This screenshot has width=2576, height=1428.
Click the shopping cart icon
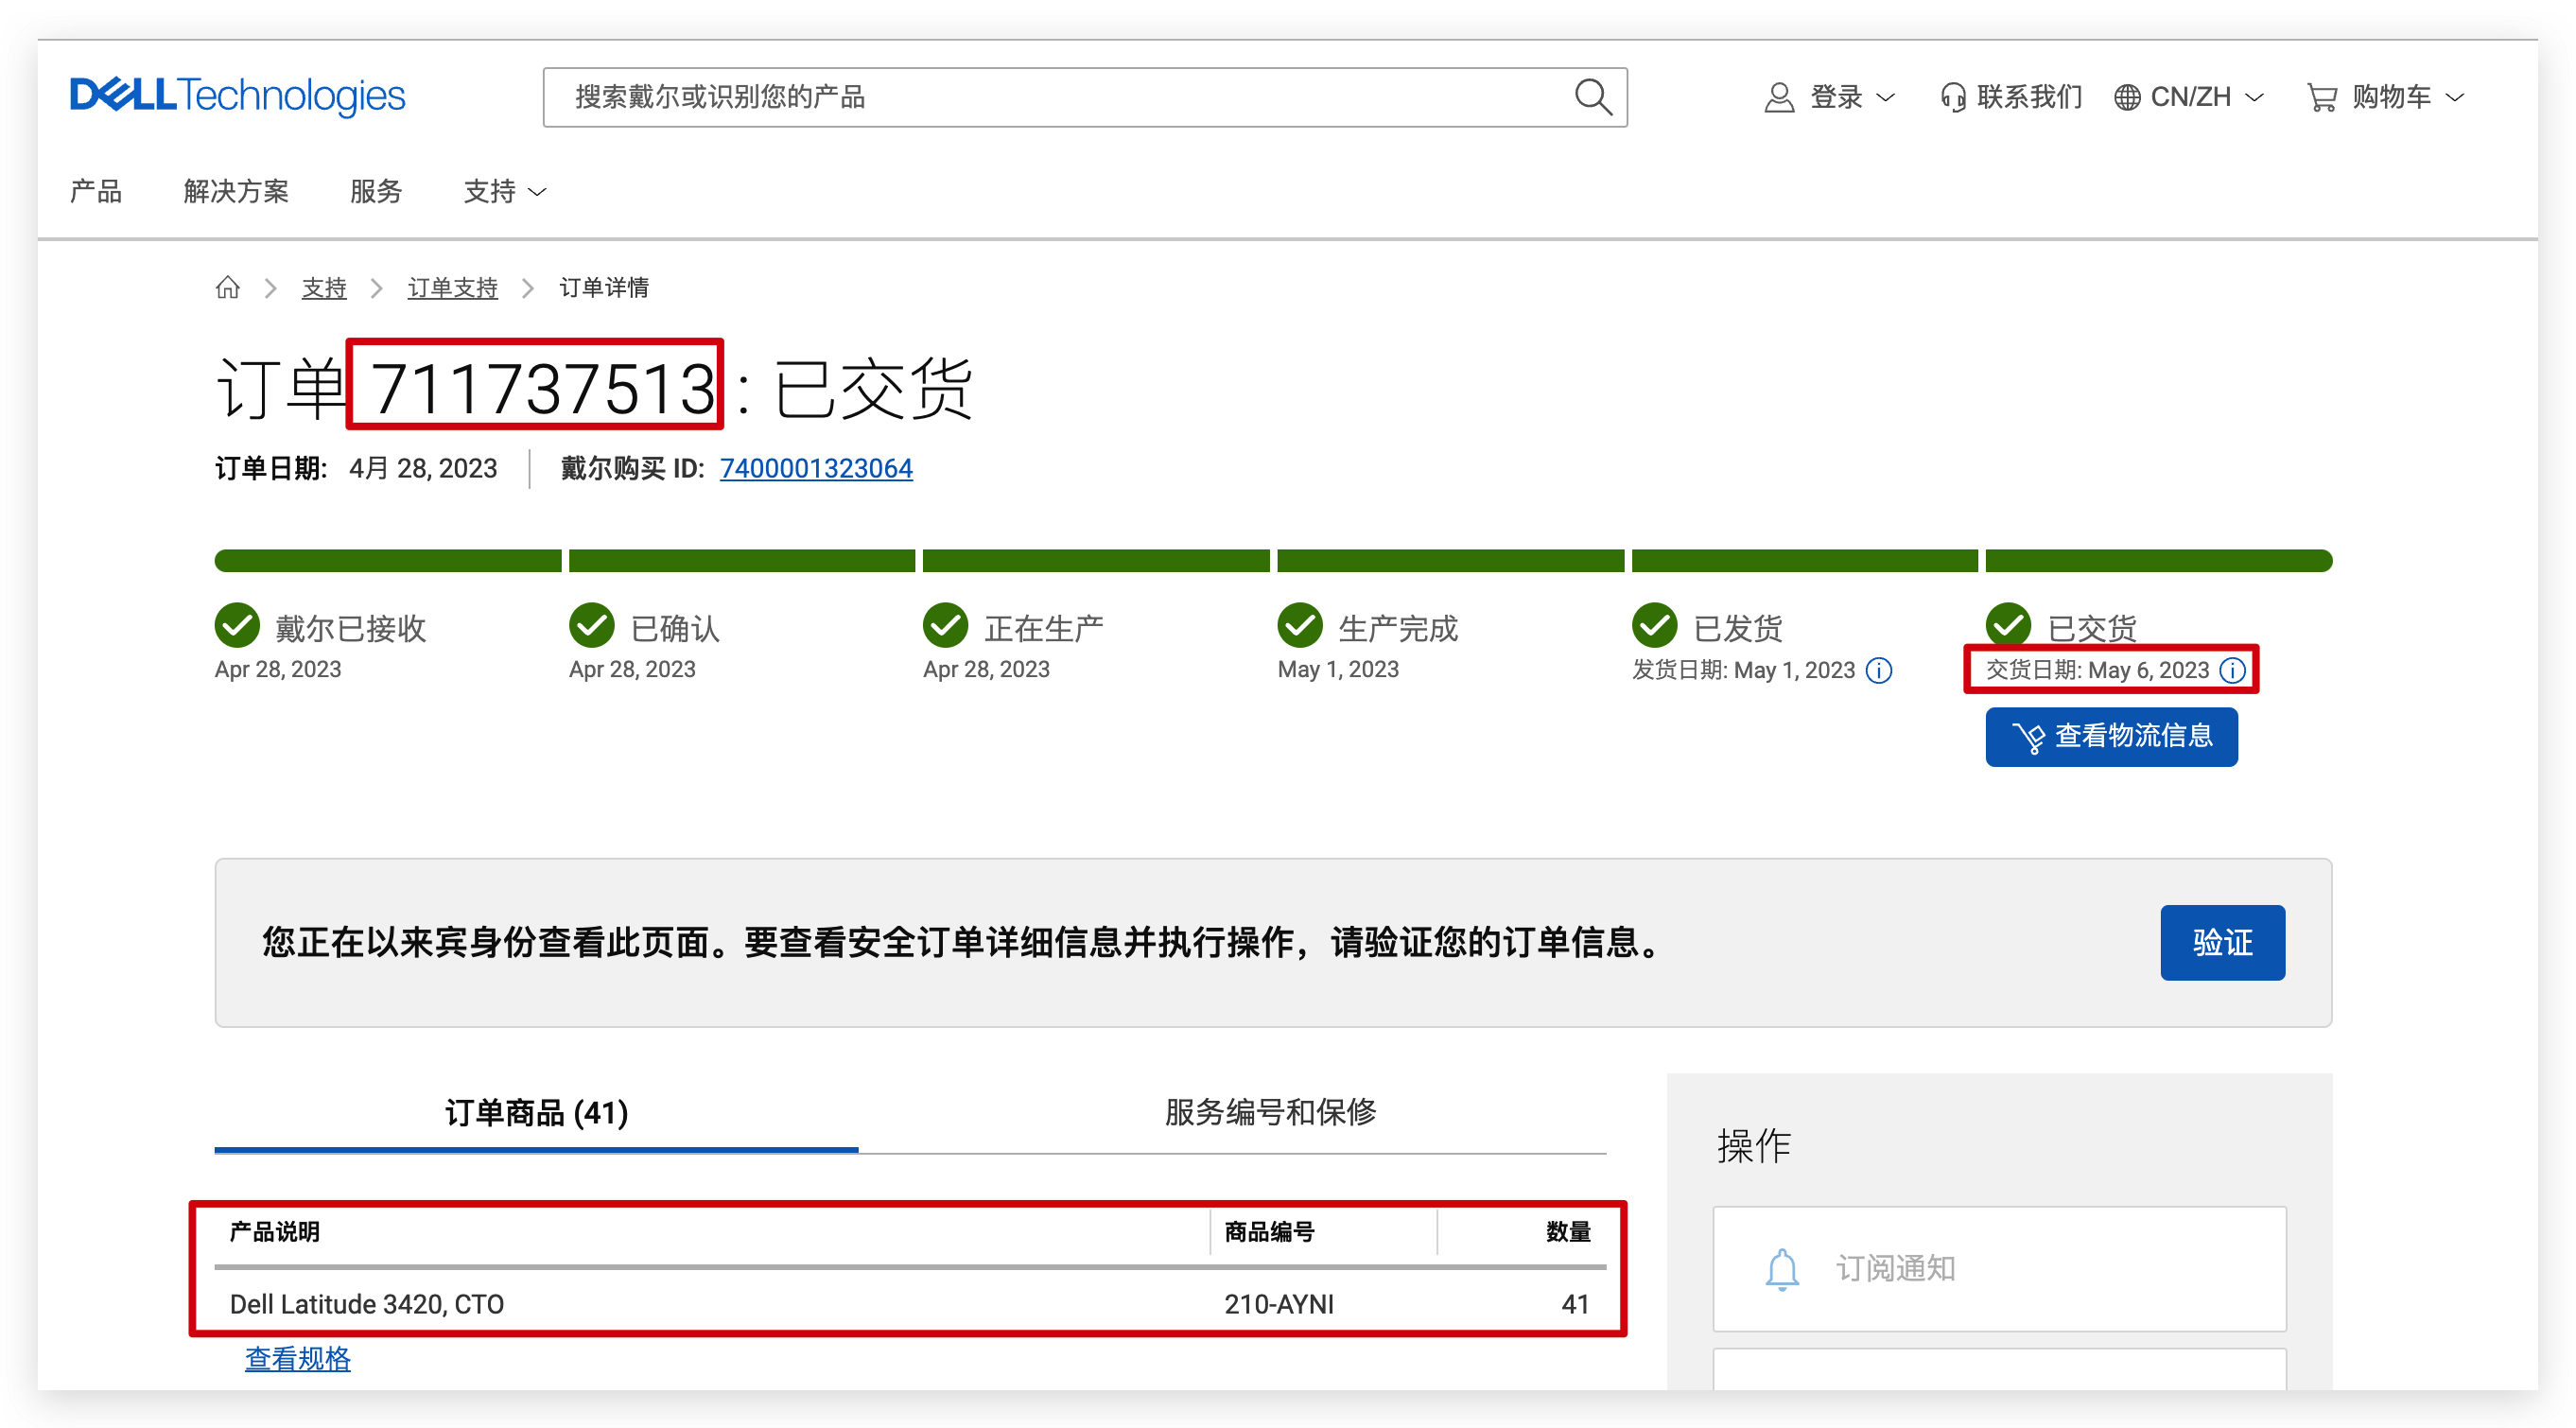pos(2322,97)
